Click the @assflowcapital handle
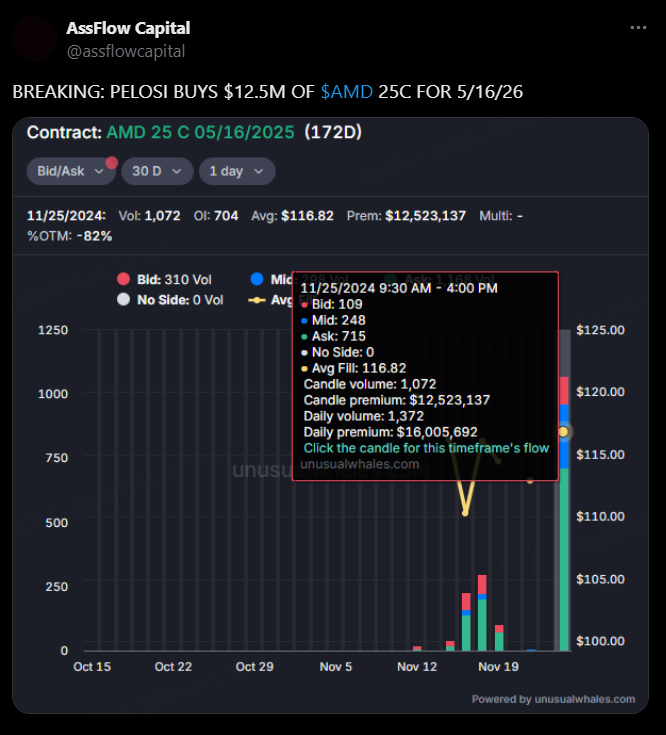The image size is (666, 735). [x=125, y=51]
